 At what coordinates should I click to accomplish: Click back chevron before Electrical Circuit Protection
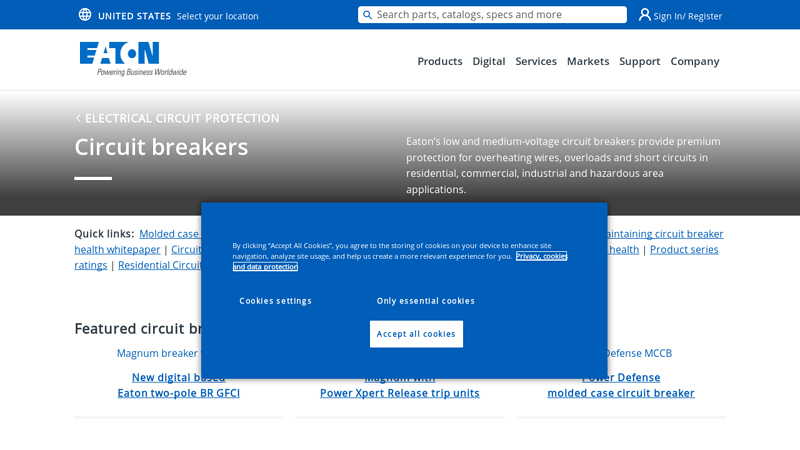[x=78, y=118]
